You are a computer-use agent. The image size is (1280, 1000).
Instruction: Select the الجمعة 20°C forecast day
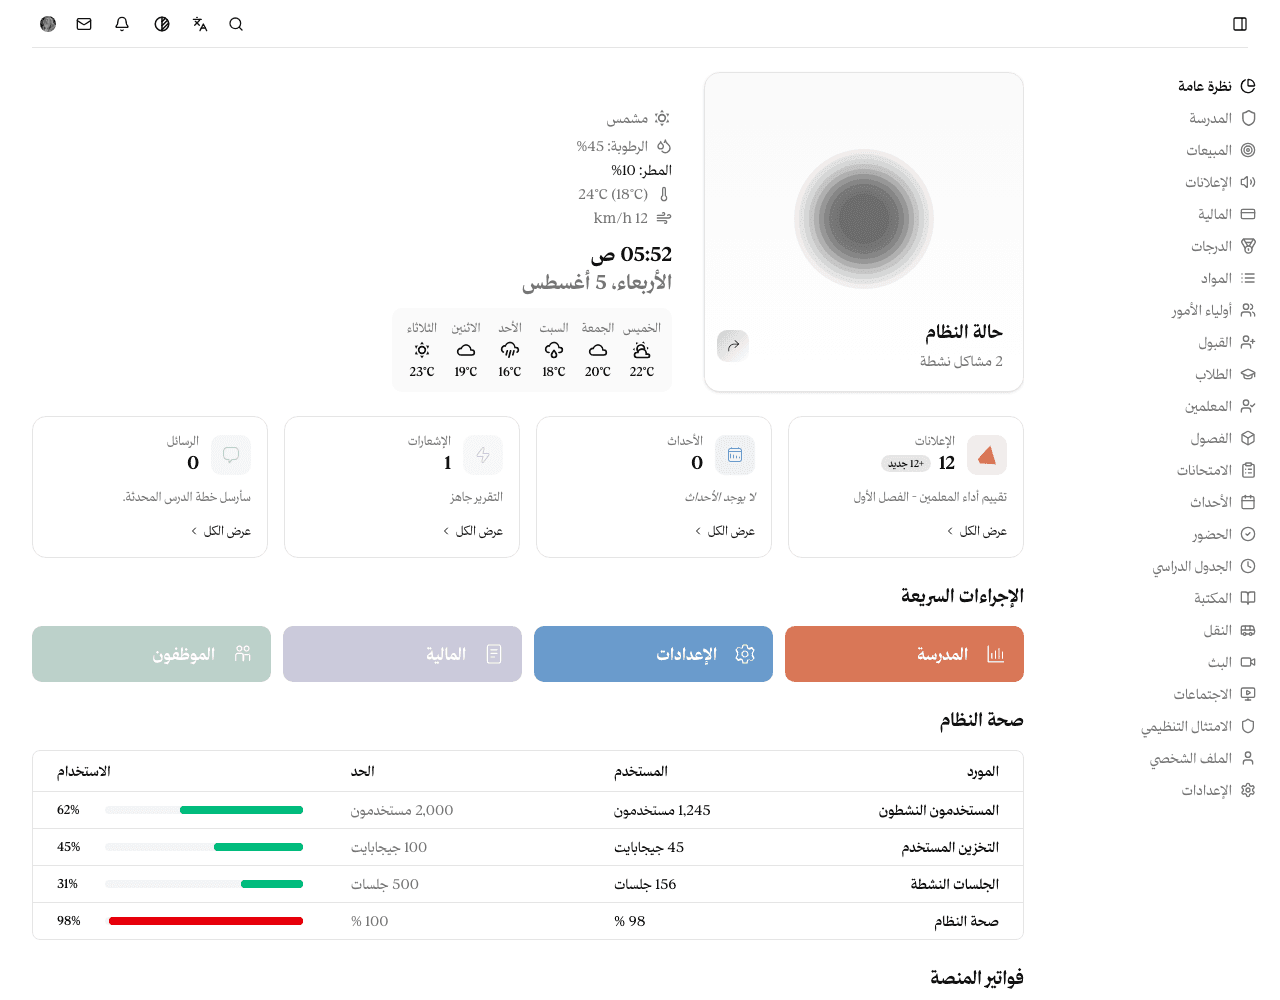point(598,350)
